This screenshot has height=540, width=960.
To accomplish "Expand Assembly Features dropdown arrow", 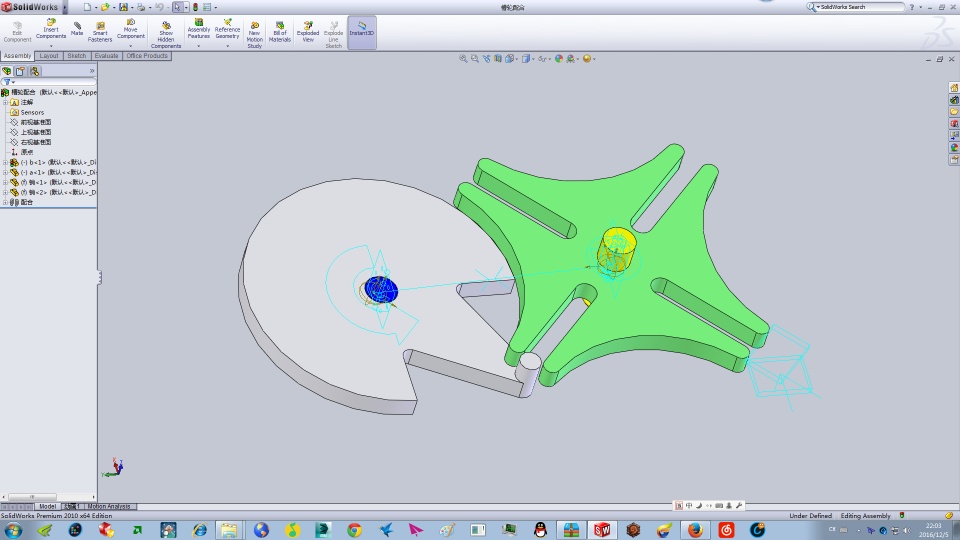I will click(x=198, y=46).
